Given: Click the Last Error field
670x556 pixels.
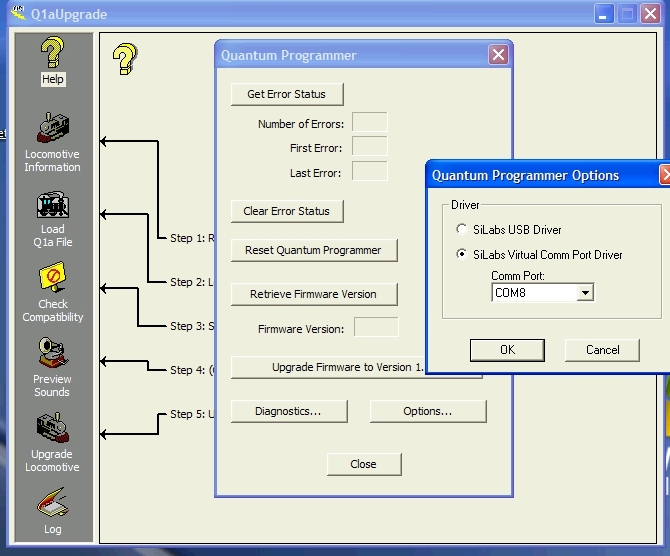Looking at the screenshot, I should pyautogui.click(x=370, y=171).
